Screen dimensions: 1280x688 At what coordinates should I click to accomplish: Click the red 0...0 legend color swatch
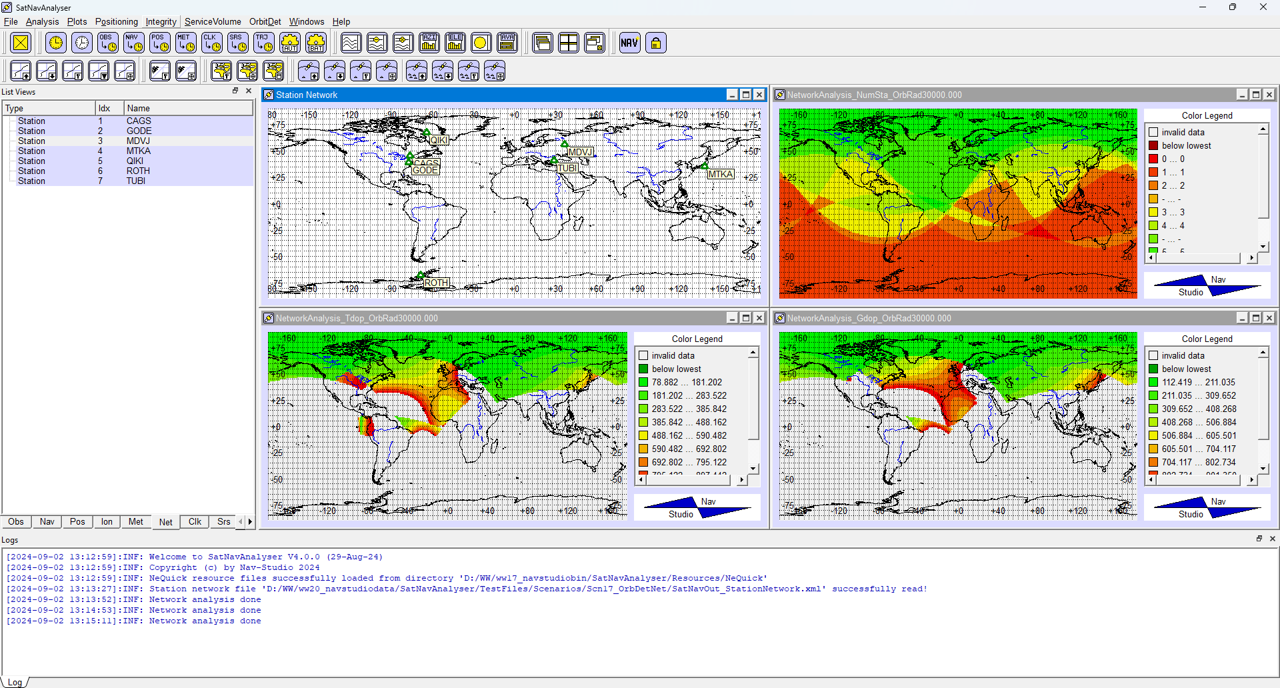coord(1153,159)
